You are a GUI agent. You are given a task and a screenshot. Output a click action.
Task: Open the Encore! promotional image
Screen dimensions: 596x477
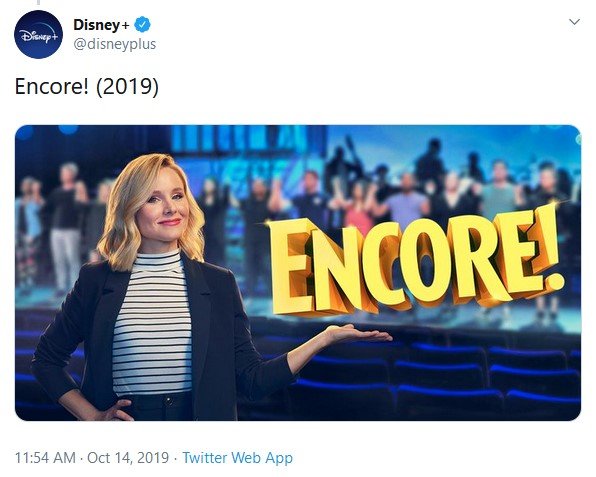[x=298, y=273]
